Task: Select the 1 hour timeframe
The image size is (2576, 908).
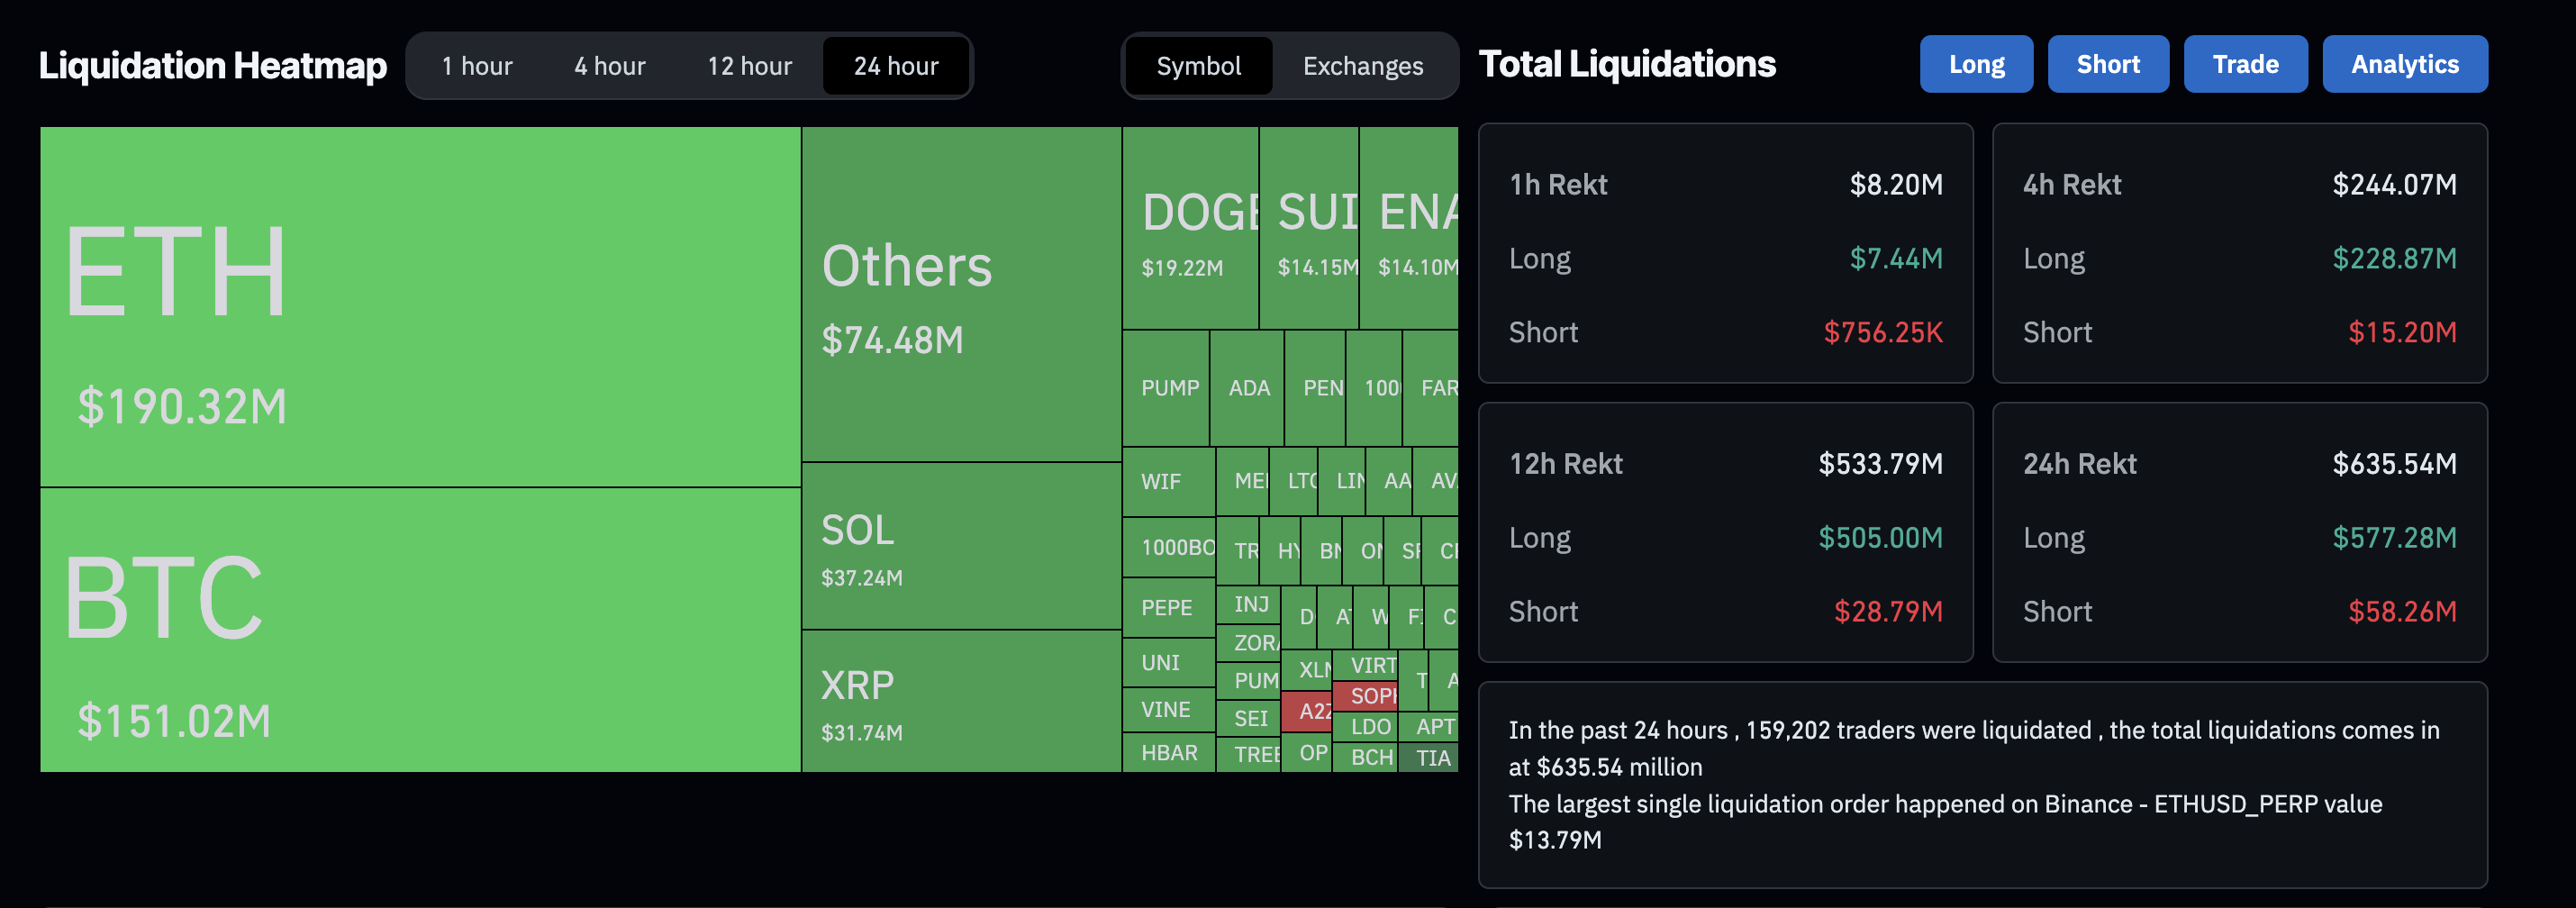Action: (477, 66)
